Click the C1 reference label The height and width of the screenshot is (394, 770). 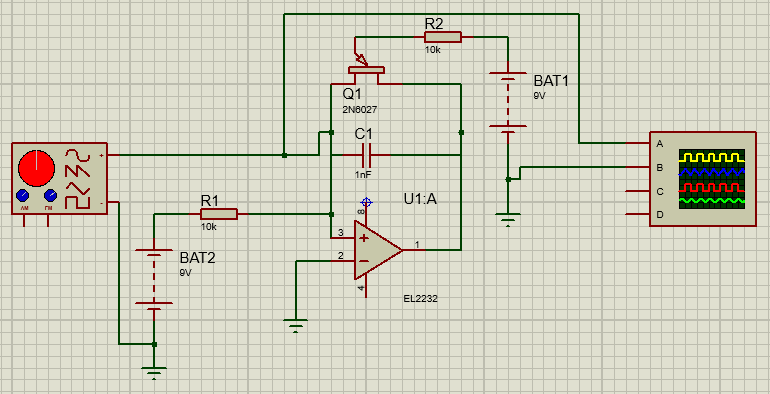coord(364,134)
